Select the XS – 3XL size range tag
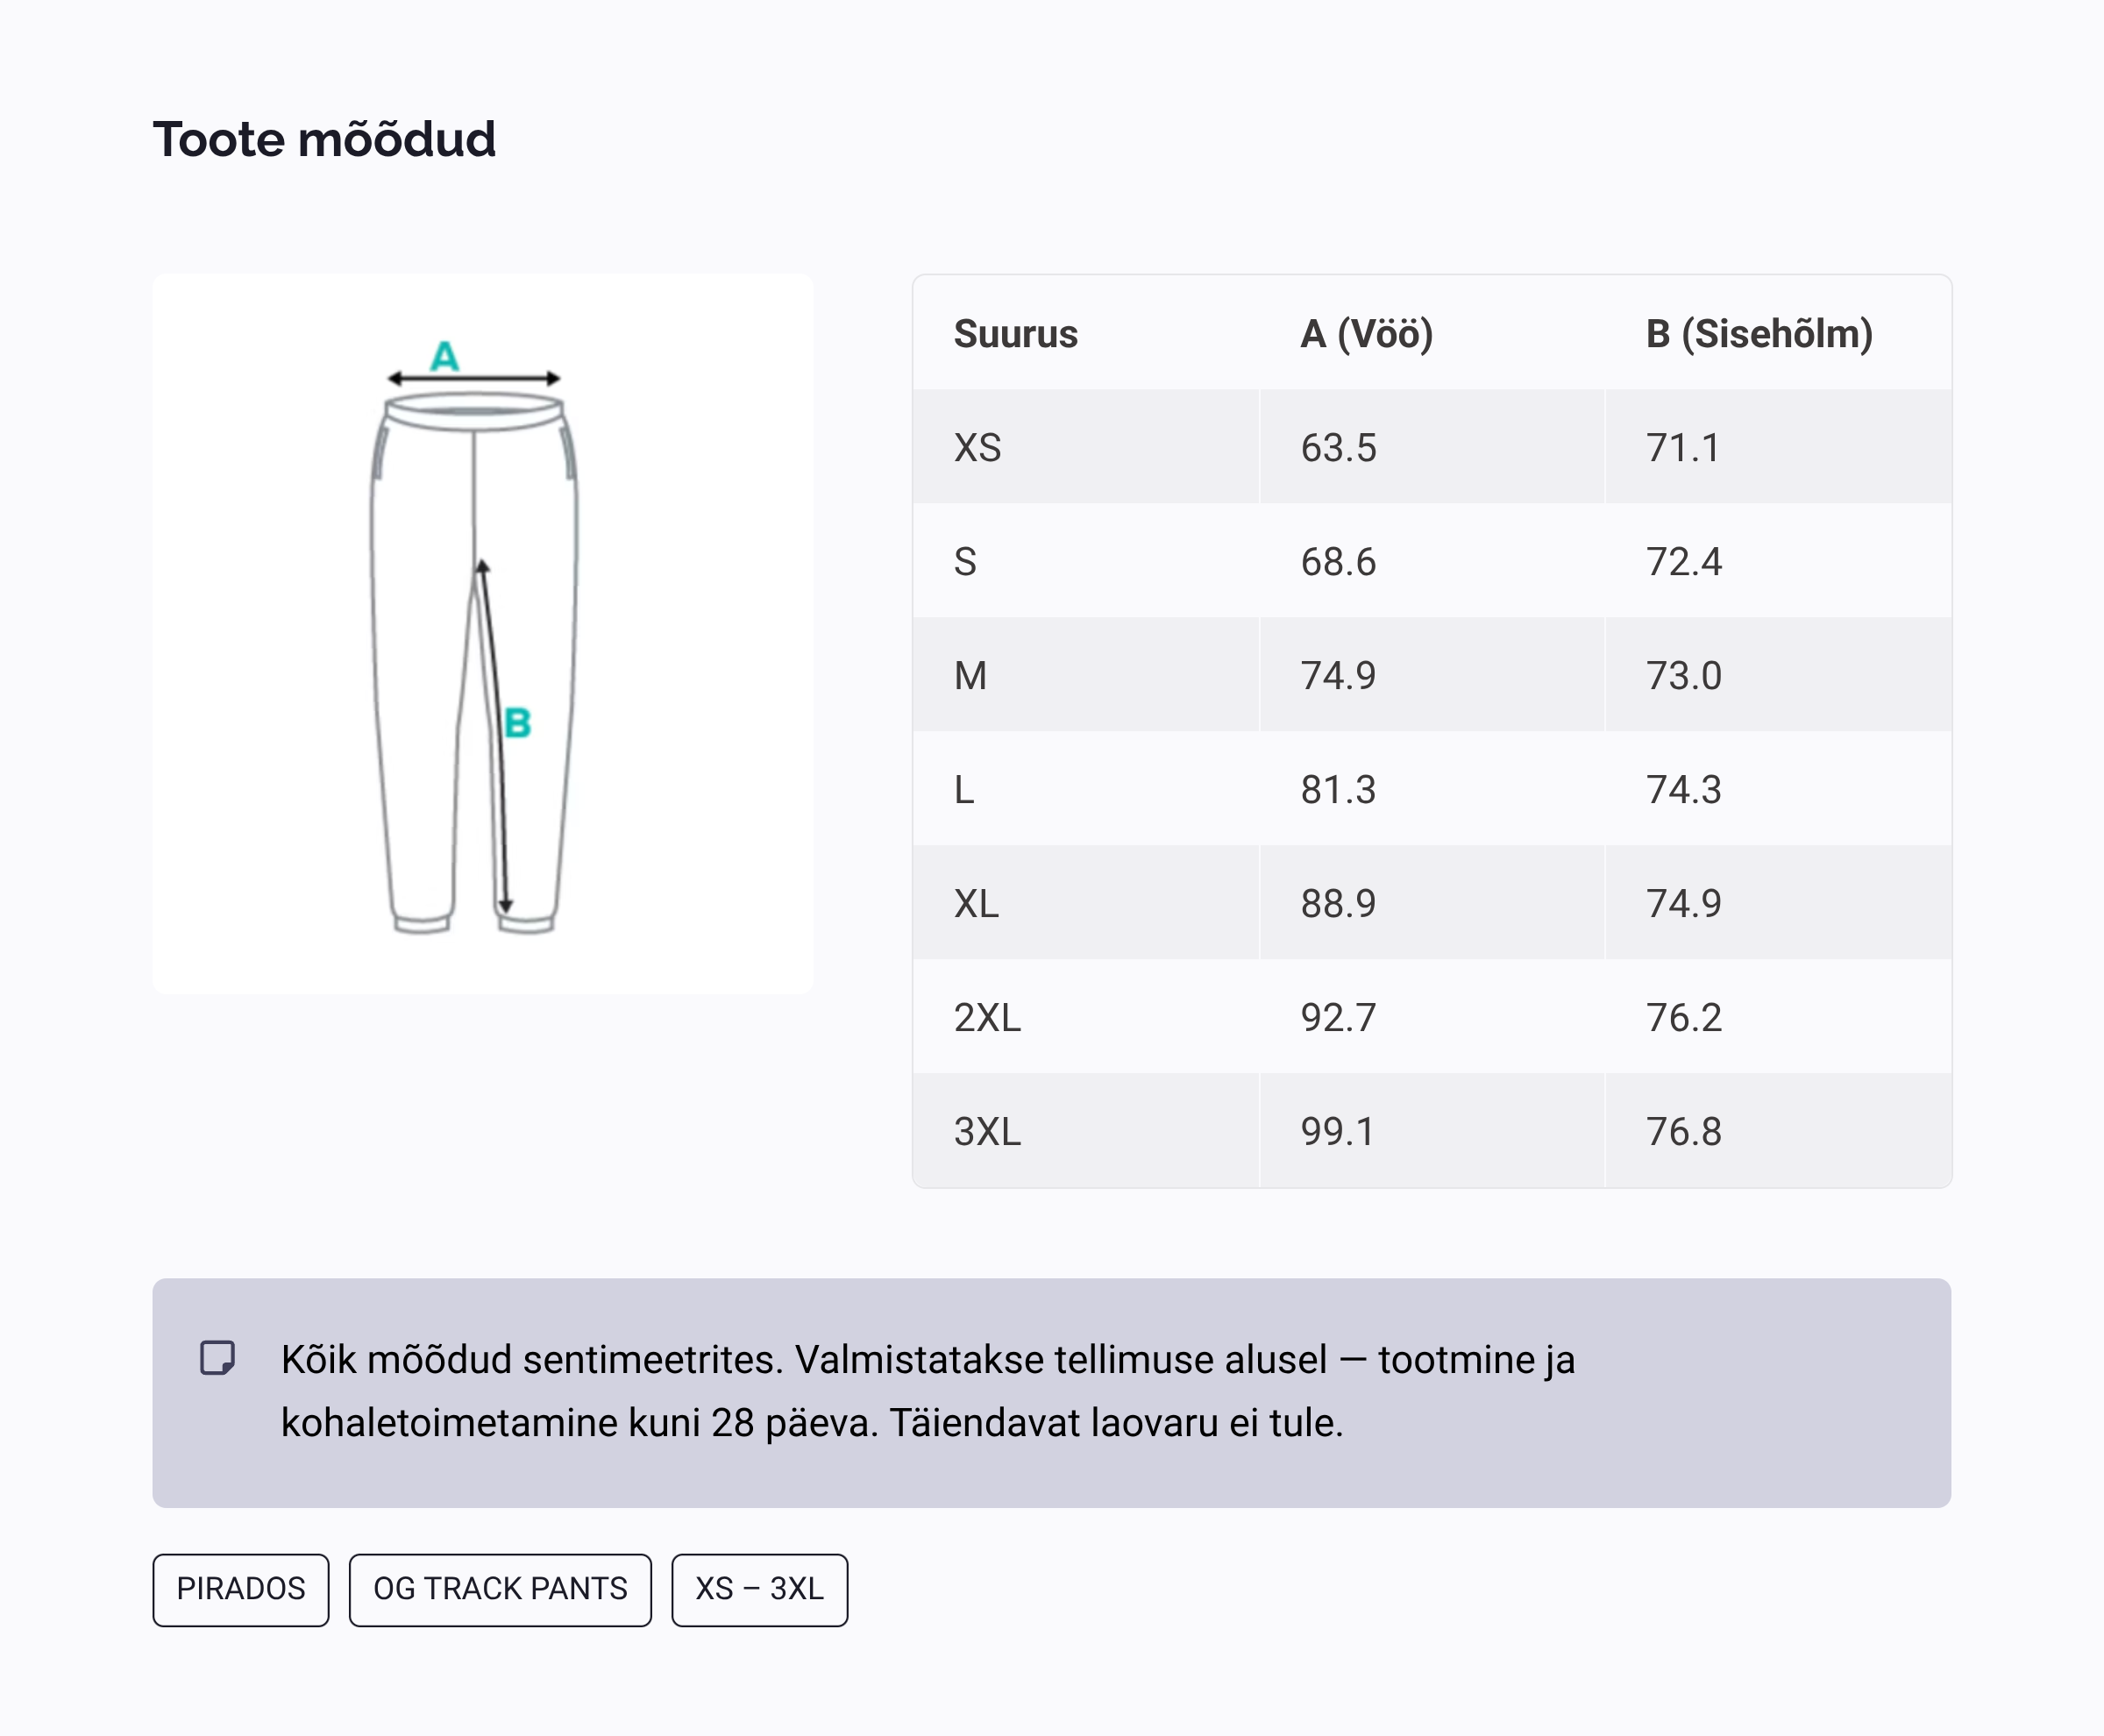The image size is (2104, 1736). click(x=759, y=1589)
